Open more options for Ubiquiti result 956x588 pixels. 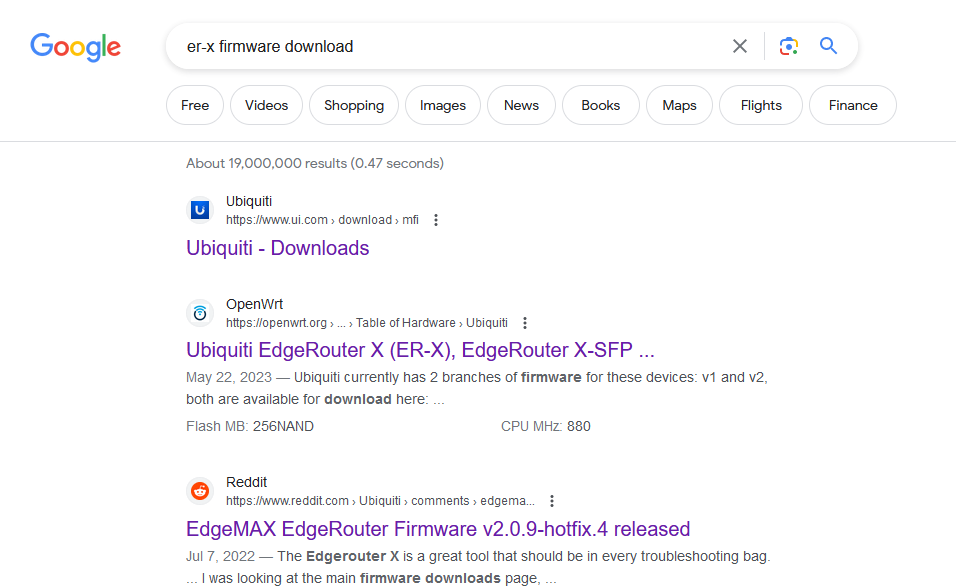[436, 220]
